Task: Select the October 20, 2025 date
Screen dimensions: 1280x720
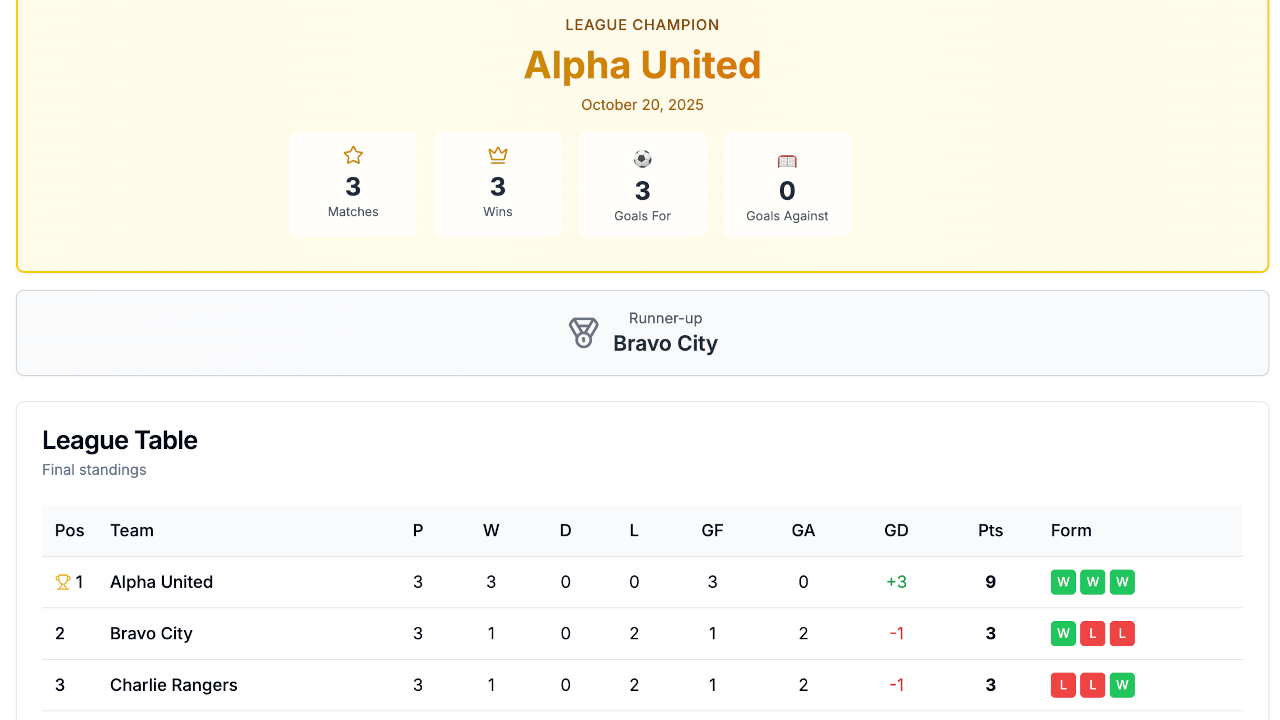Action: coord(642,104)
